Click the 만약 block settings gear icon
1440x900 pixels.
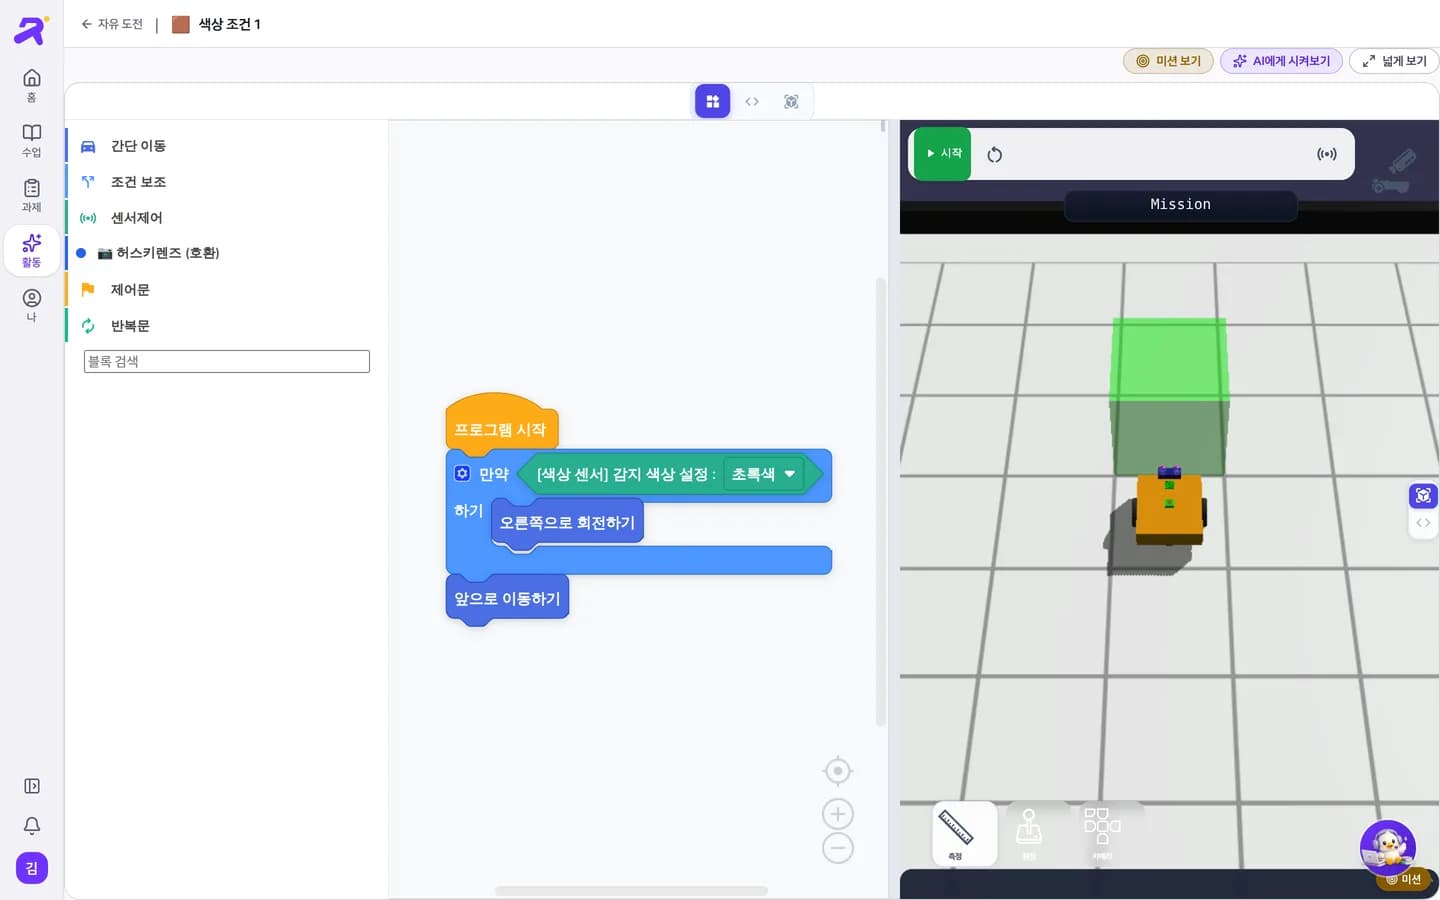tap(462, 473)
